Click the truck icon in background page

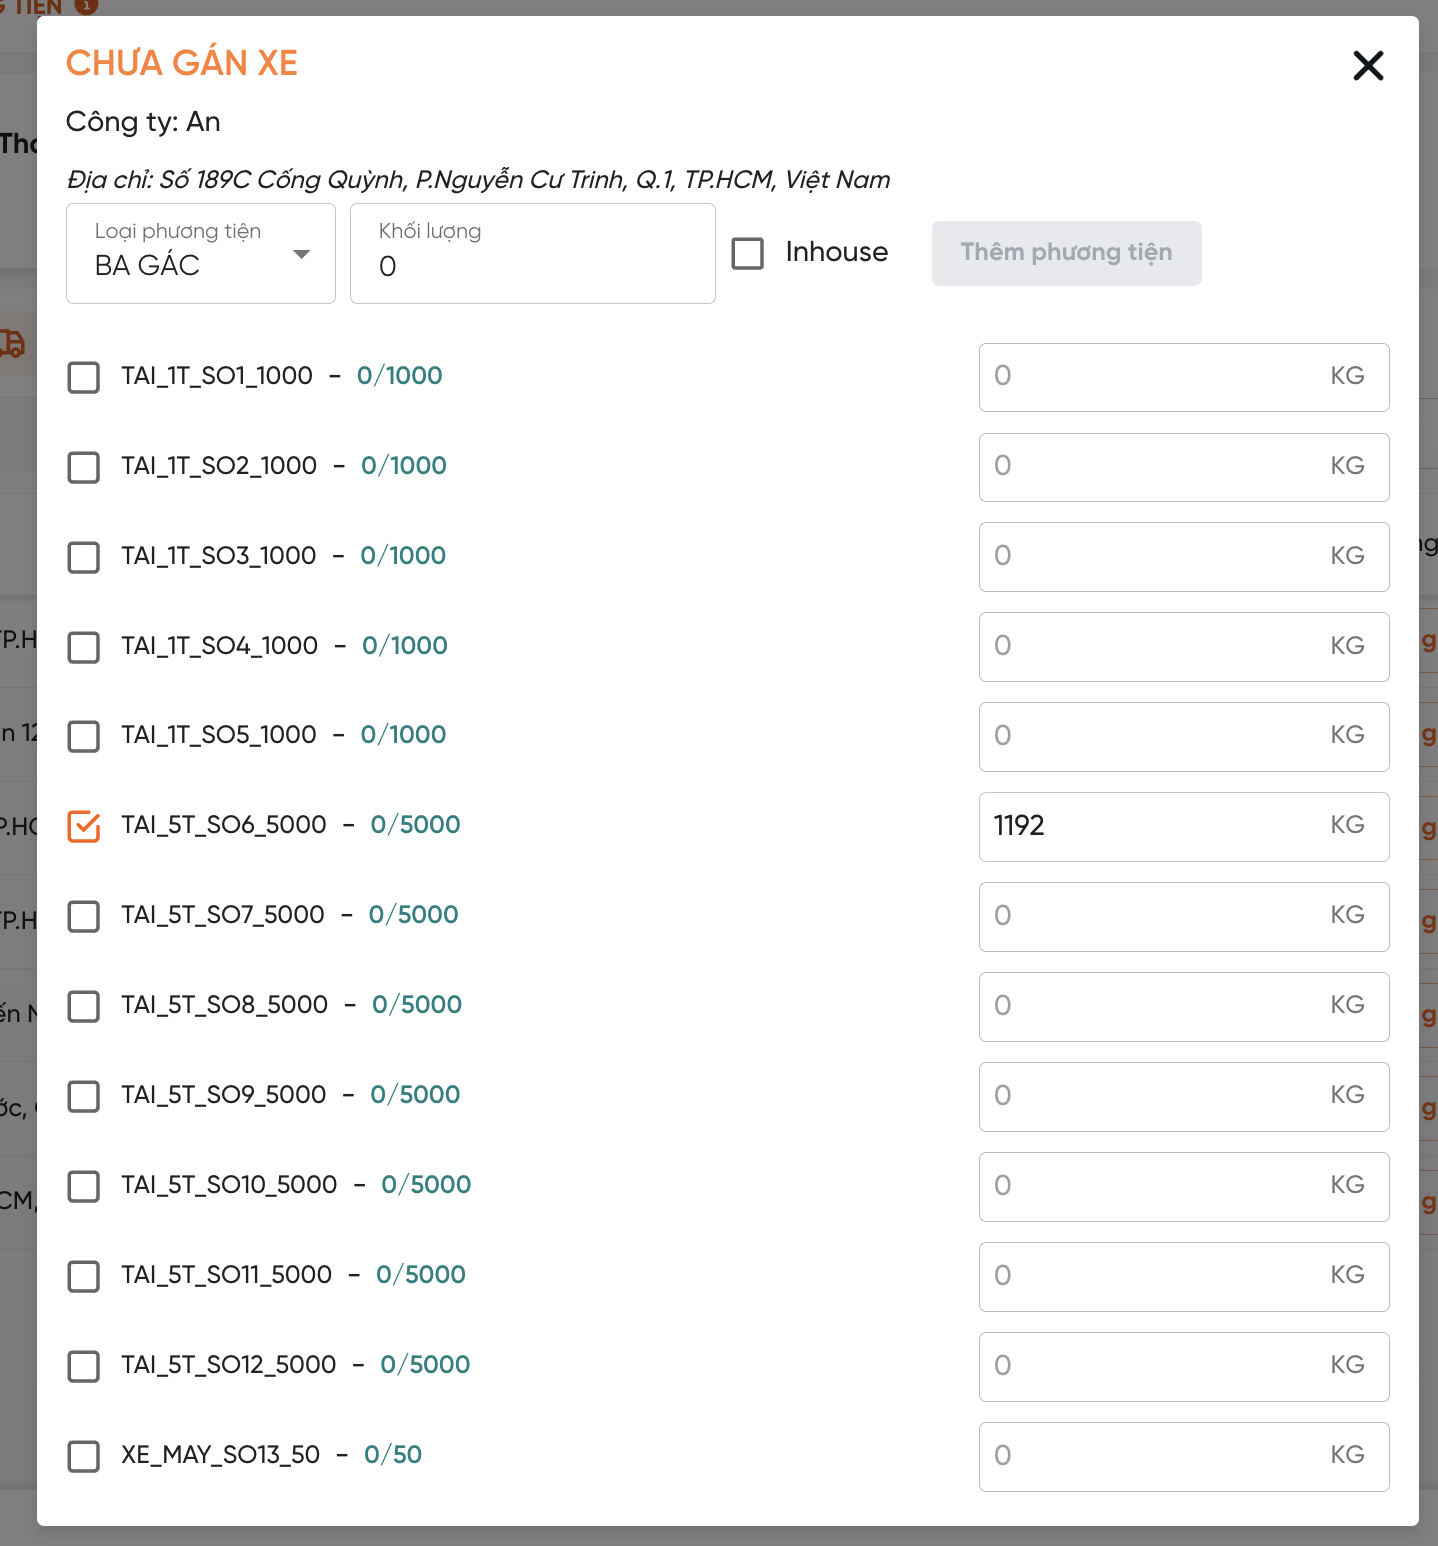[12, 343]
